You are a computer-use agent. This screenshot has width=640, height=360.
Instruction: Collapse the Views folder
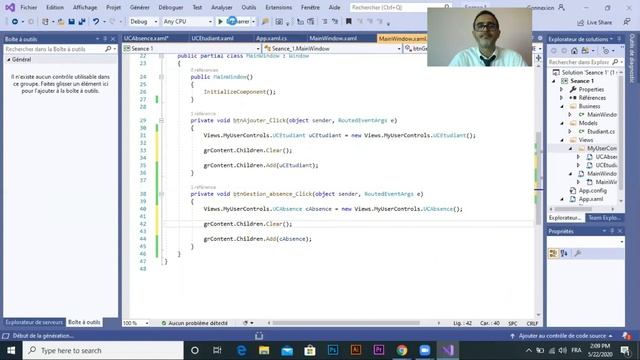[562, 140]
